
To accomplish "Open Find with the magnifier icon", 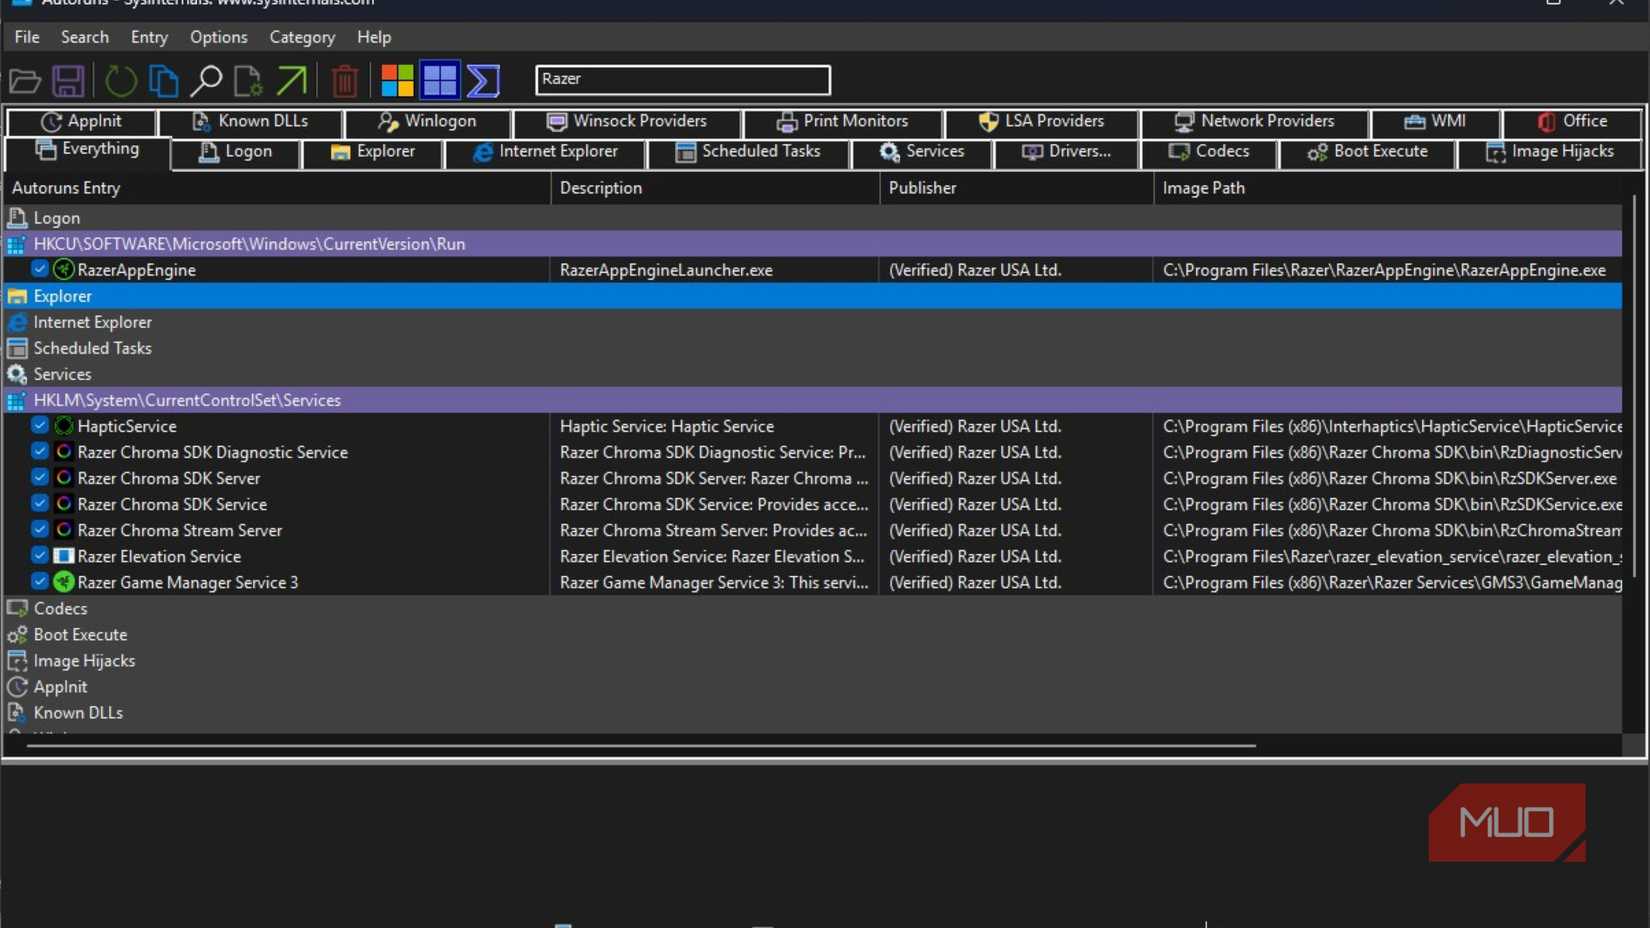I will tap(206, 81).
